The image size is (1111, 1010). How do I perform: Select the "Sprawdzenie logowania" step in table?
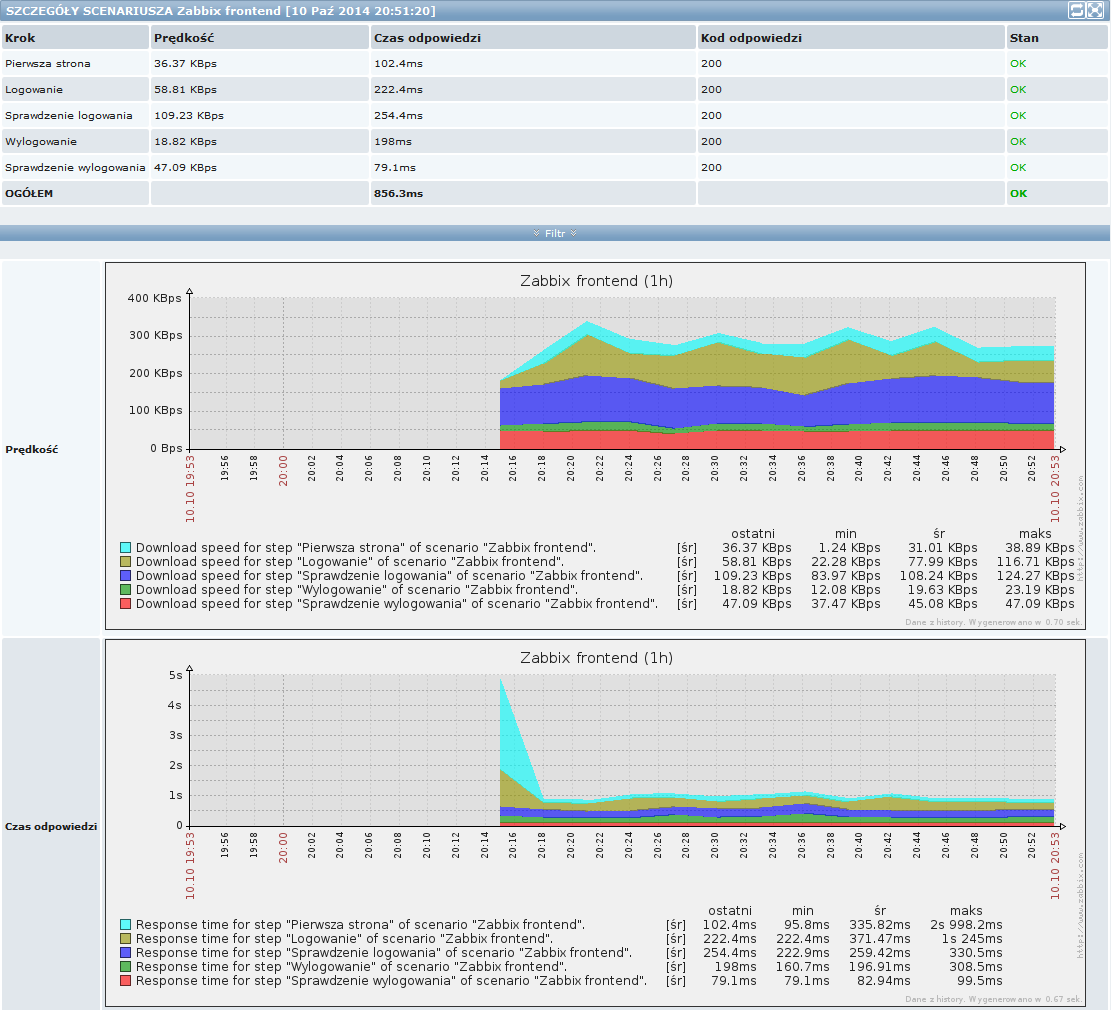click(x=69, y=116)
